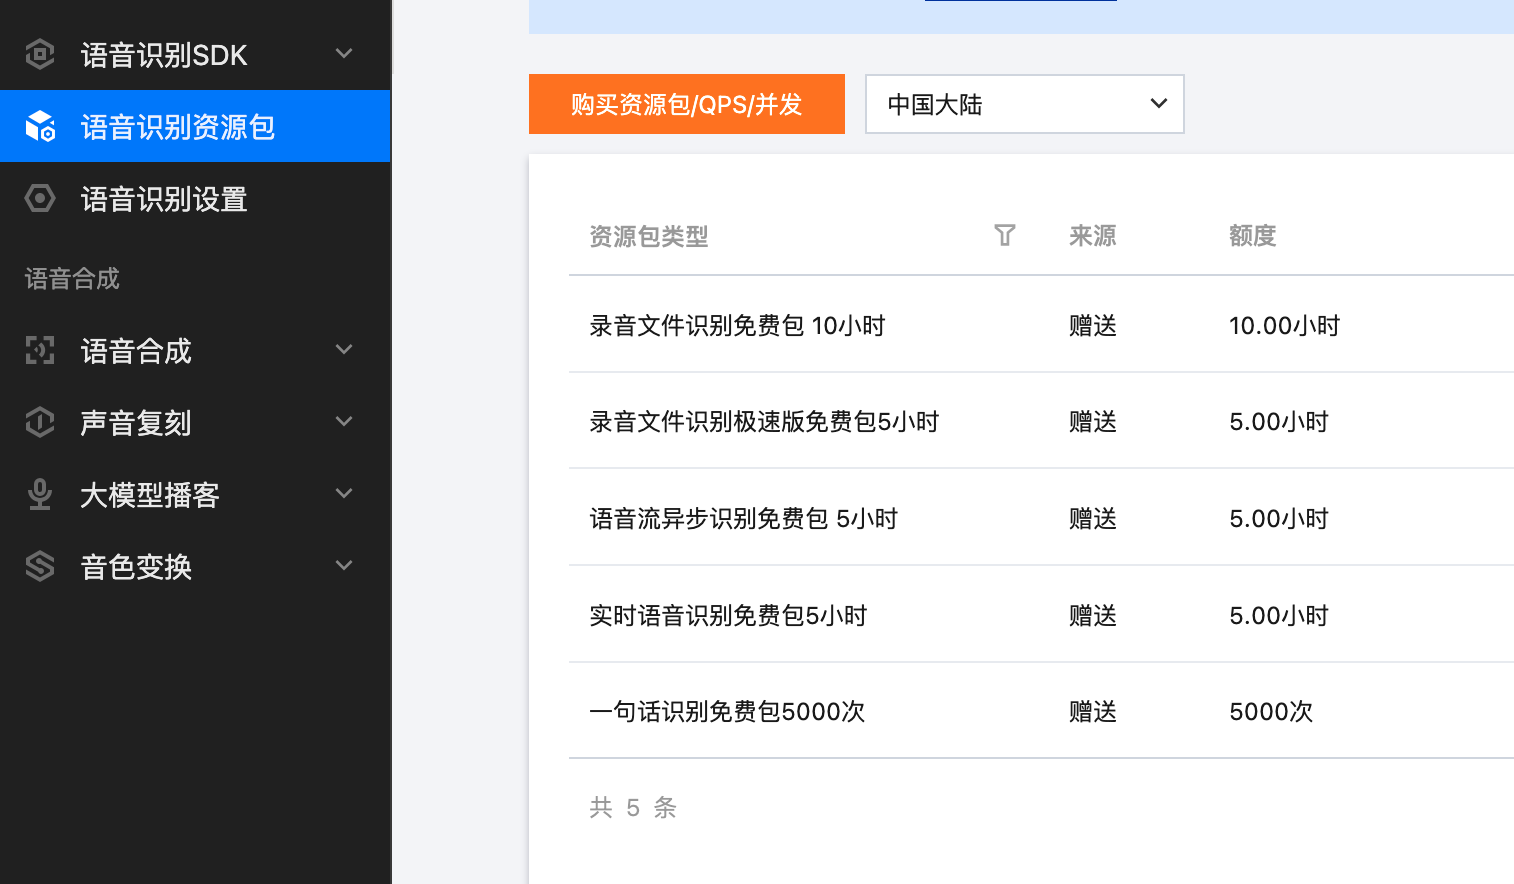The width and height of the screenshot is (1514, 884).
Task: Click the 共 5 条 record count text
Action: click(x=633, y=807)
